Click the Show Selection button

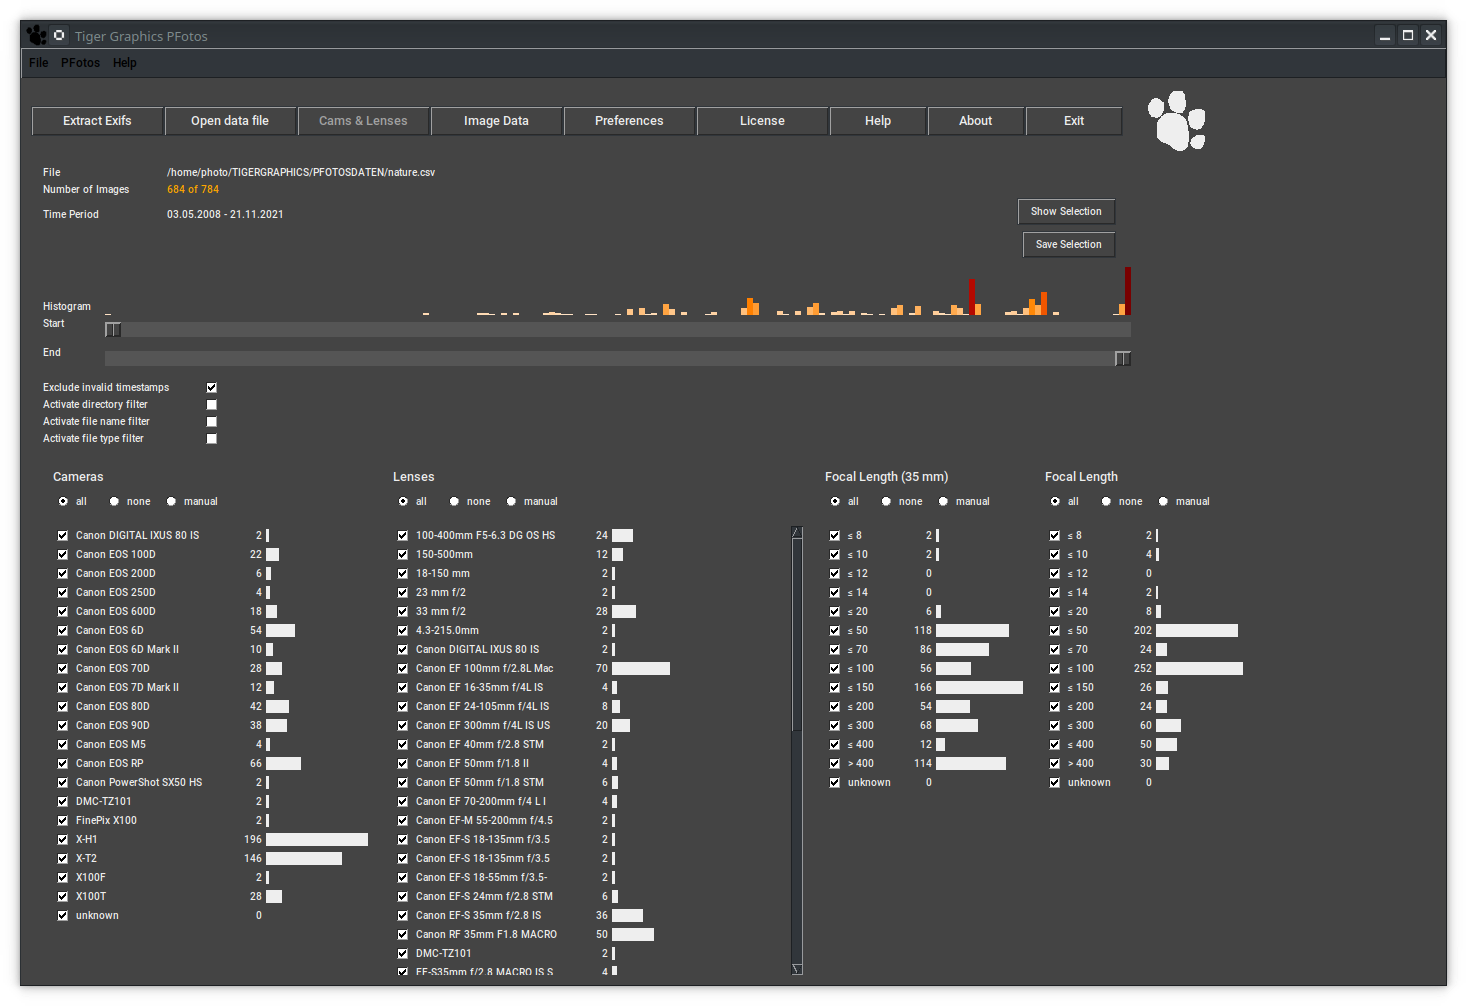(x=1066, y=212)
